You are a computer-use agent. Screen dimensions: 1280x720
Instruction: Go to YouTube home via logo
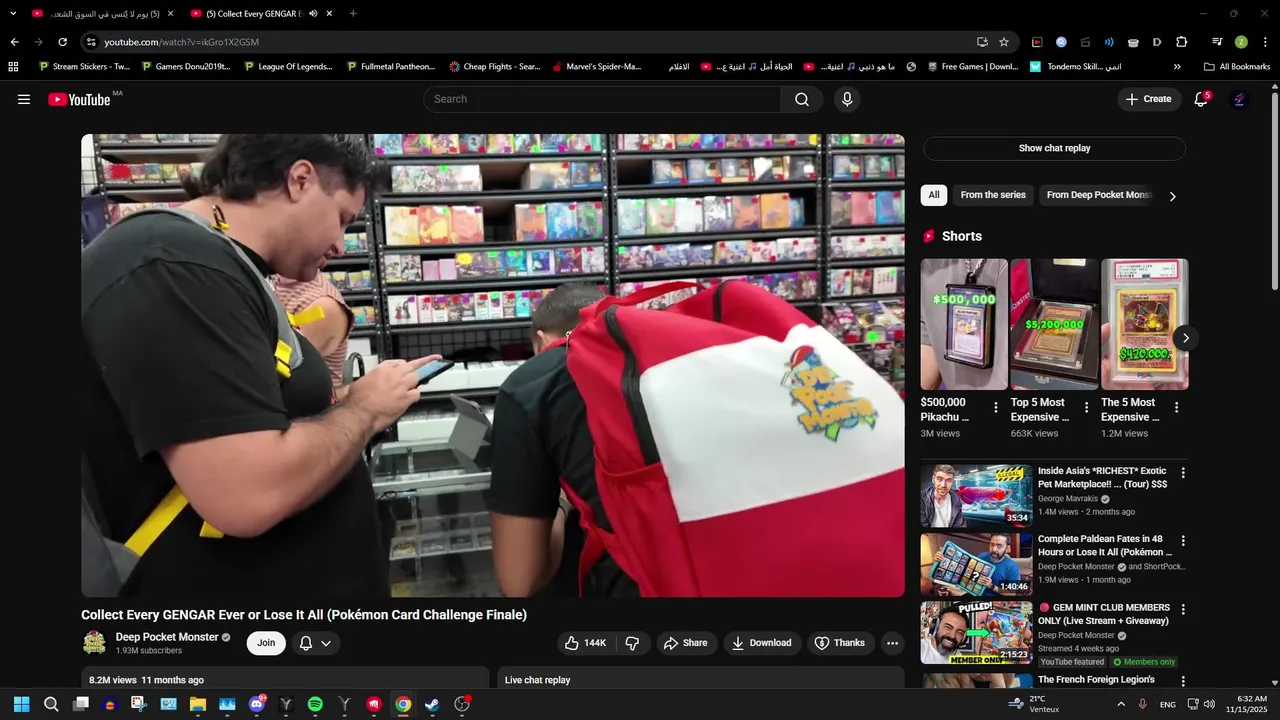pos(80,99)
